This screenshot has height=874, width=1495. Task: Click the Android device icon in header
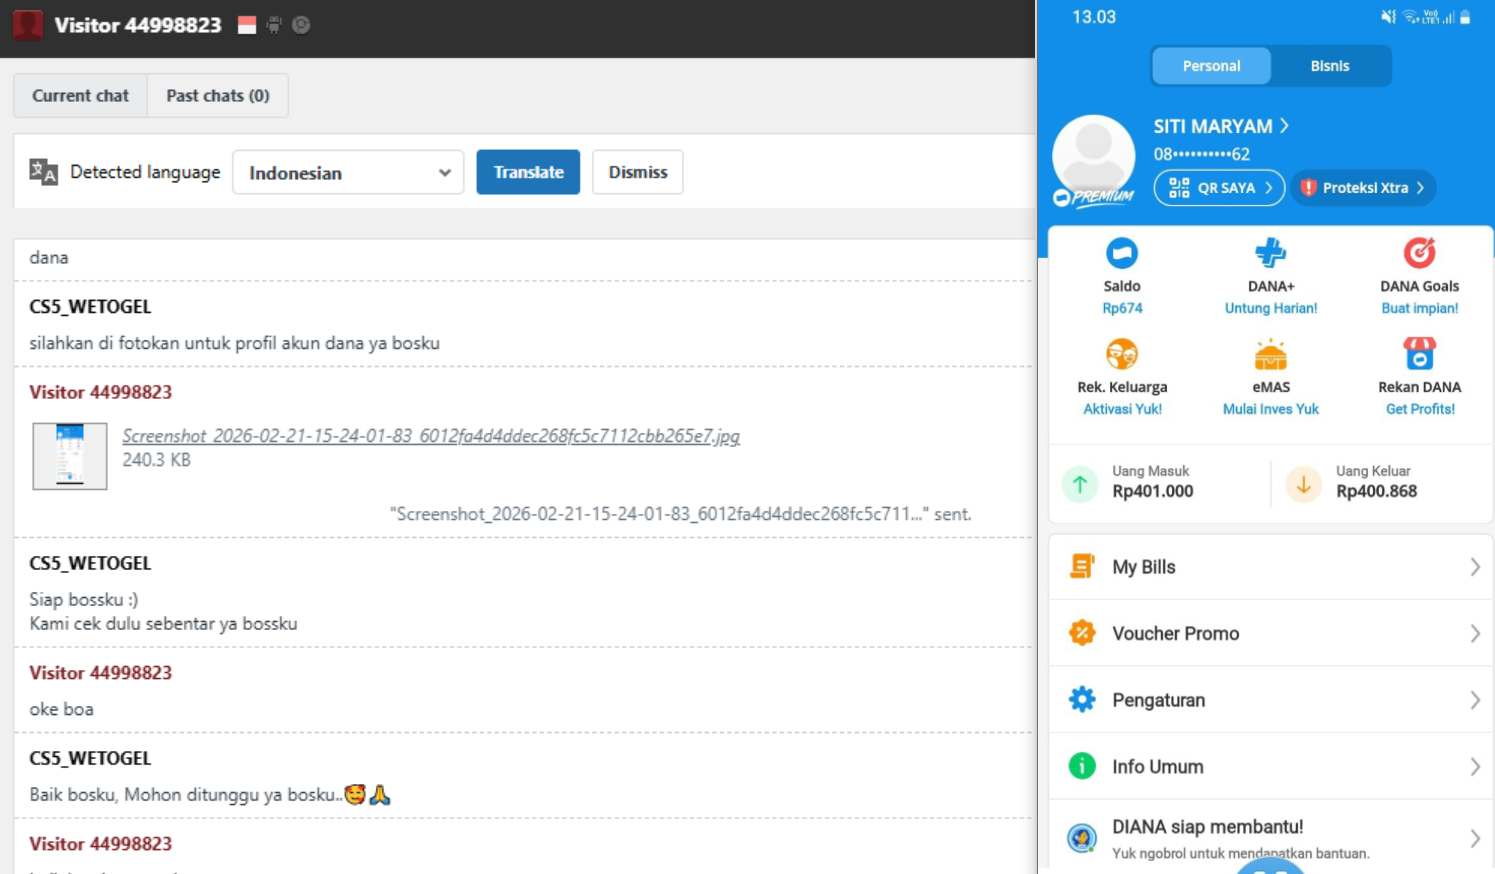pyautogui.click(x=274, y=25)
